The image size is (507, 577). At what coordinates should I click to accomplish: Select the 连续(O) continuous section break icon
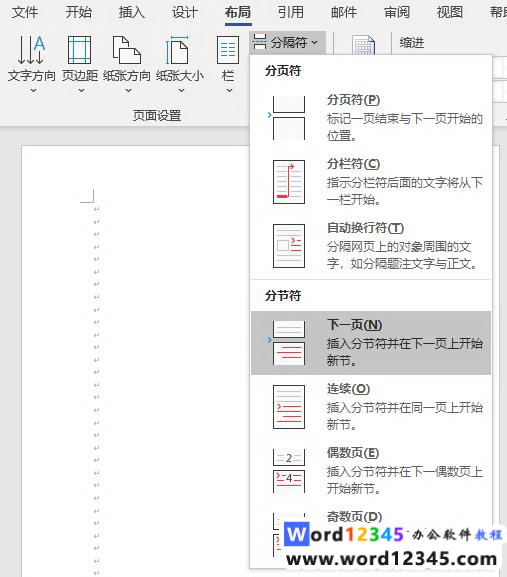point(289,407)
